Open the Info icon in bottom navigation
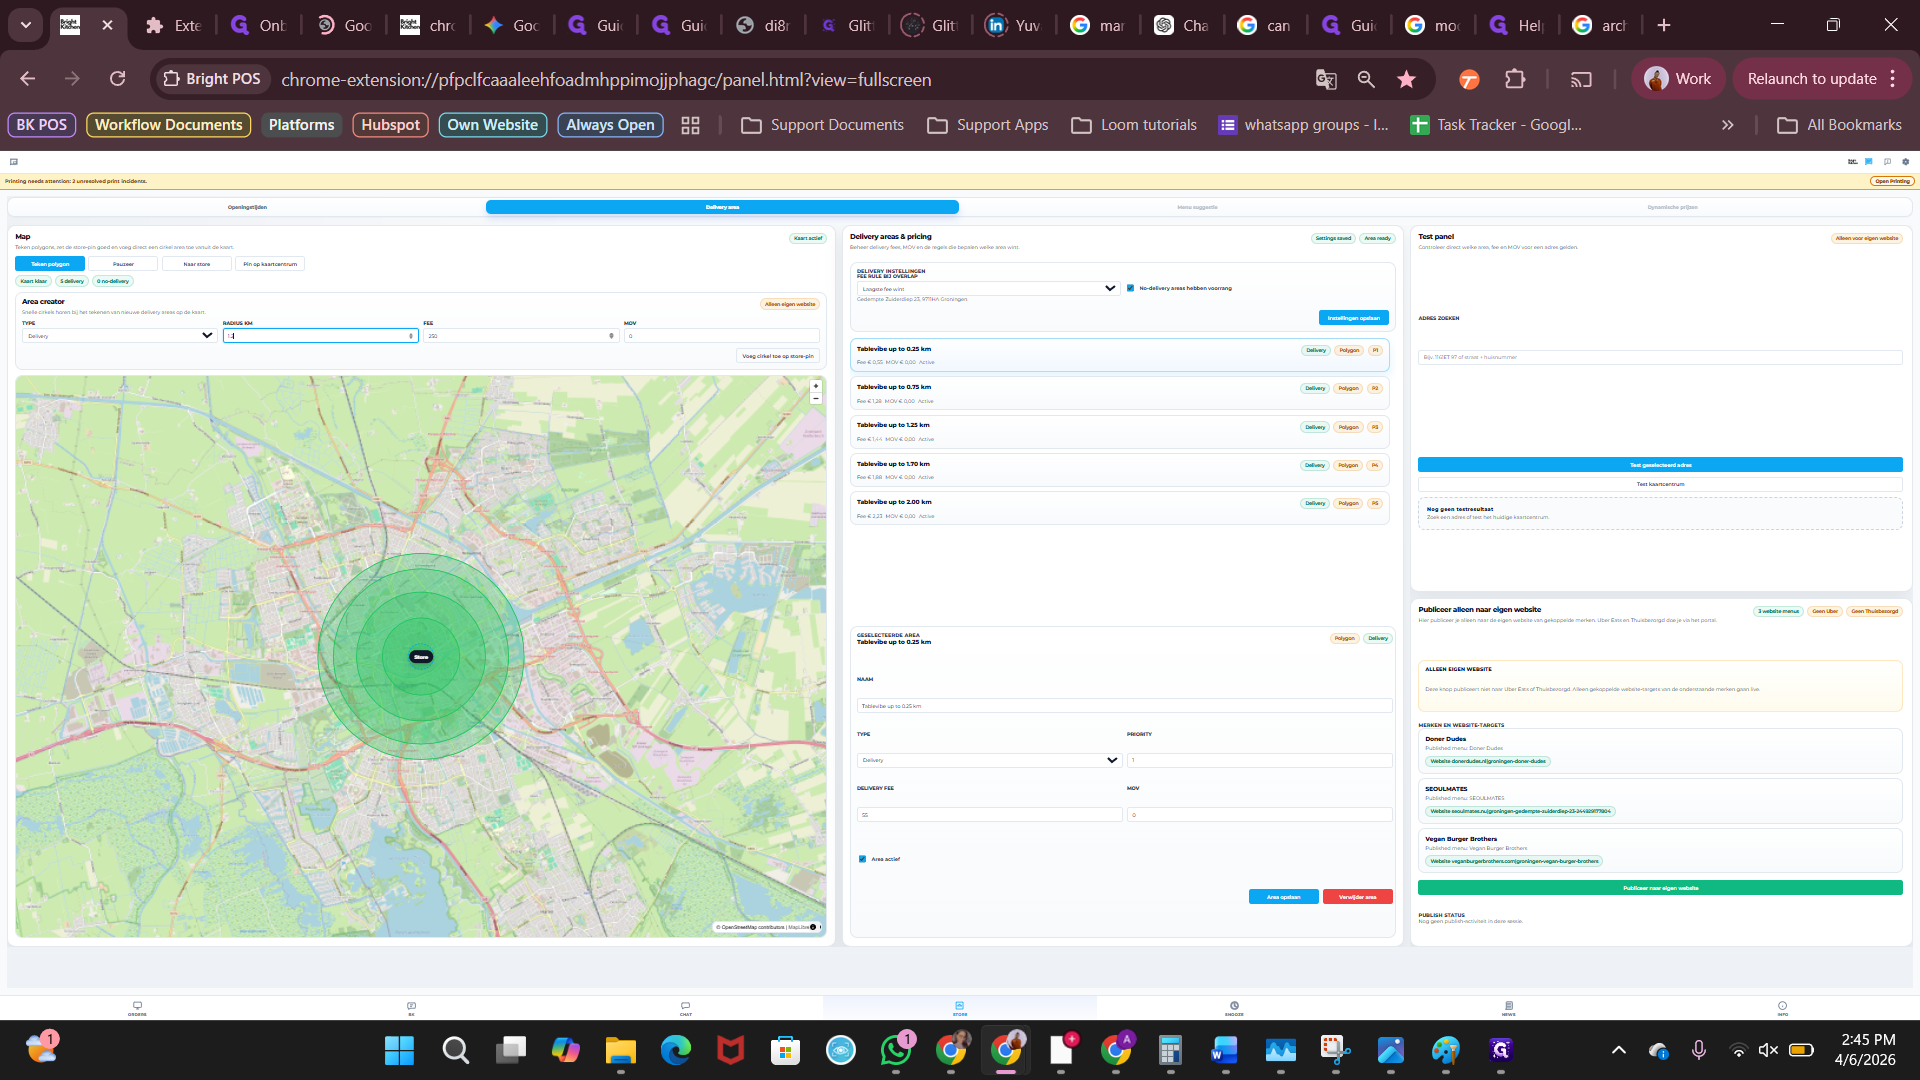This screenshot has width=1920, height=1080. 1782,1008
